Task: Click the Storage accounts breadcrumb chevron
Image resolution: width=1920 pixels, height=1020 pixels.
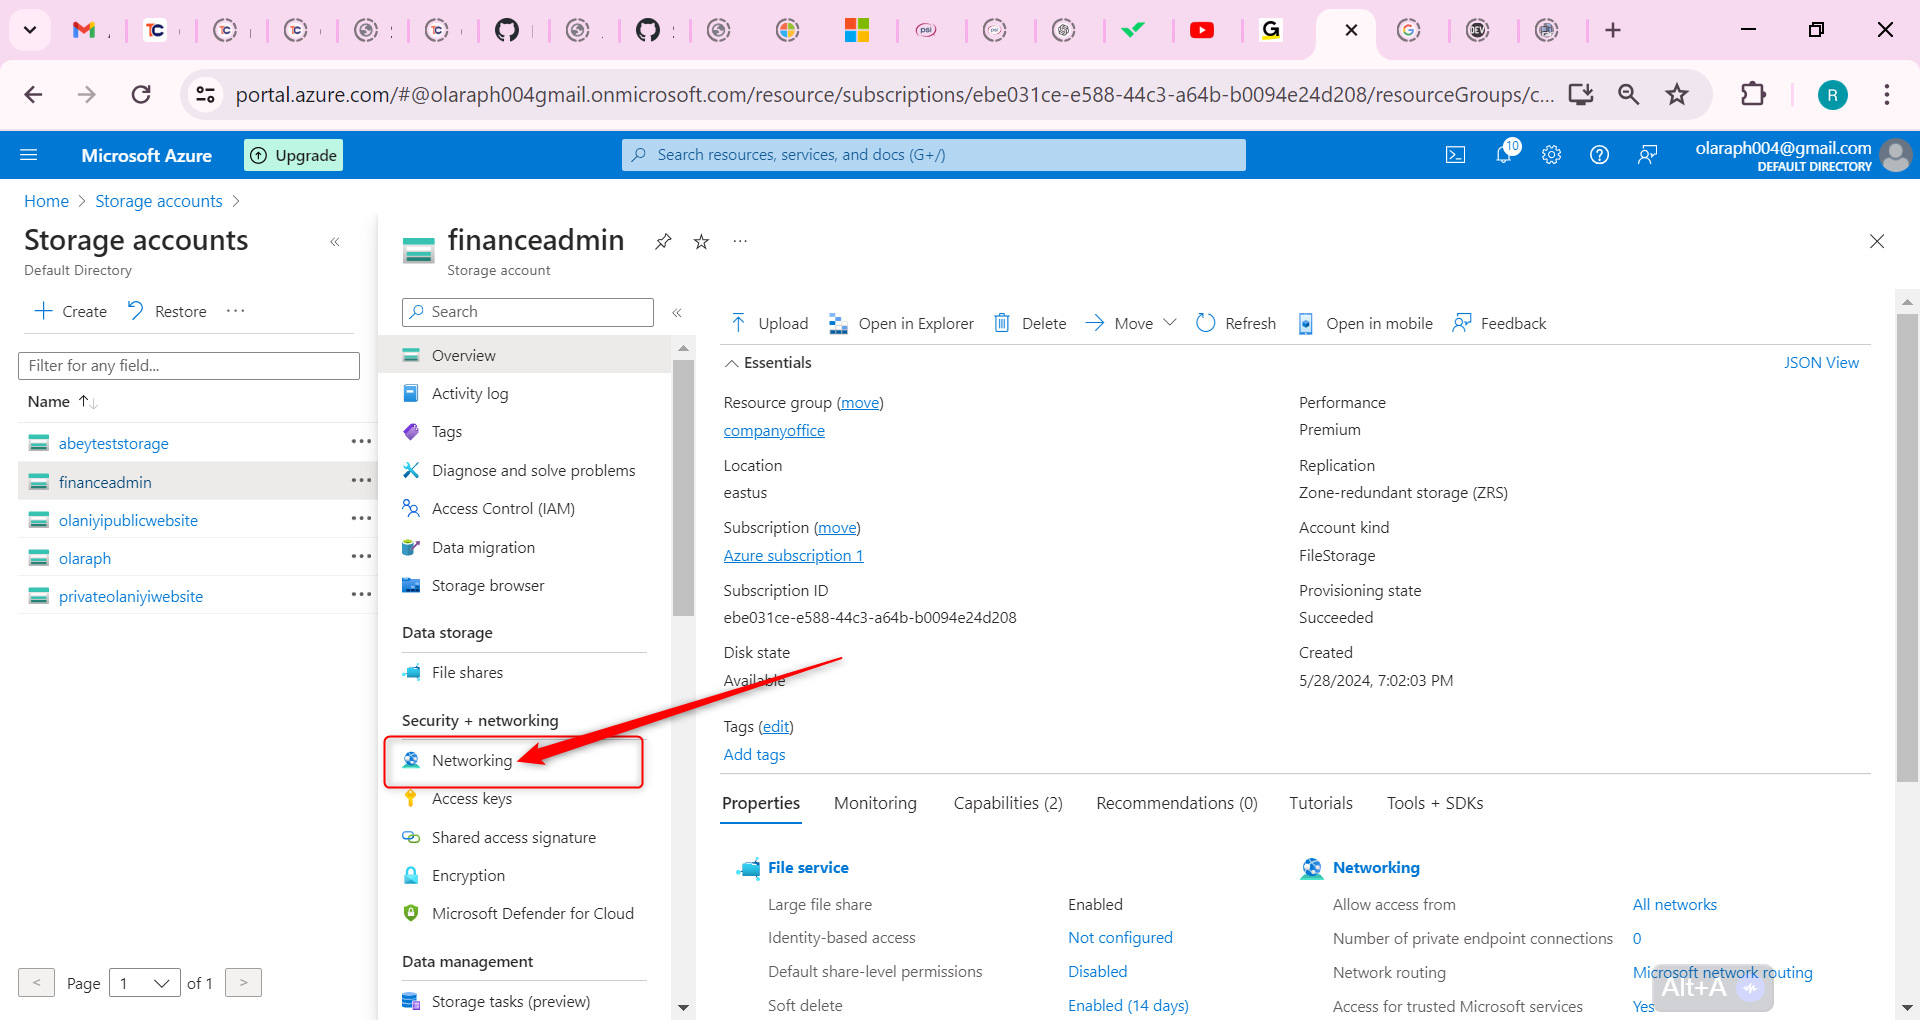Action: click(x=237, y=201)
